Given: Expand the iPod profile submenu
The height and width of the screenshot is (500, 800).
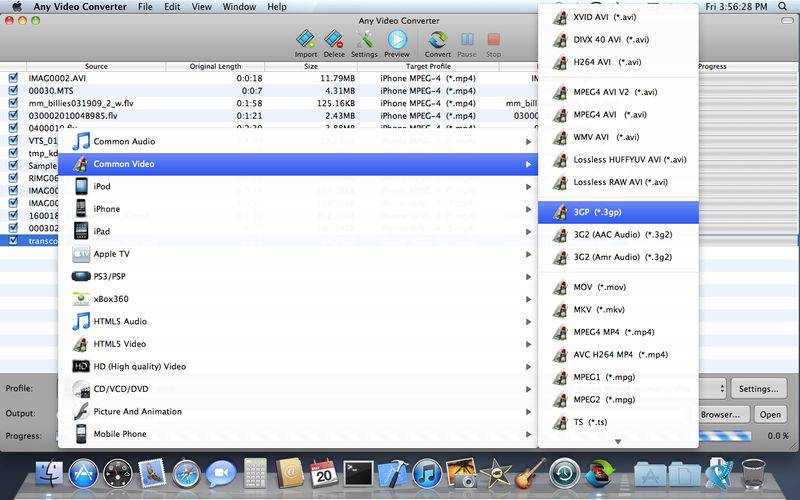Looking at the screenshot, I should [298, 186].
